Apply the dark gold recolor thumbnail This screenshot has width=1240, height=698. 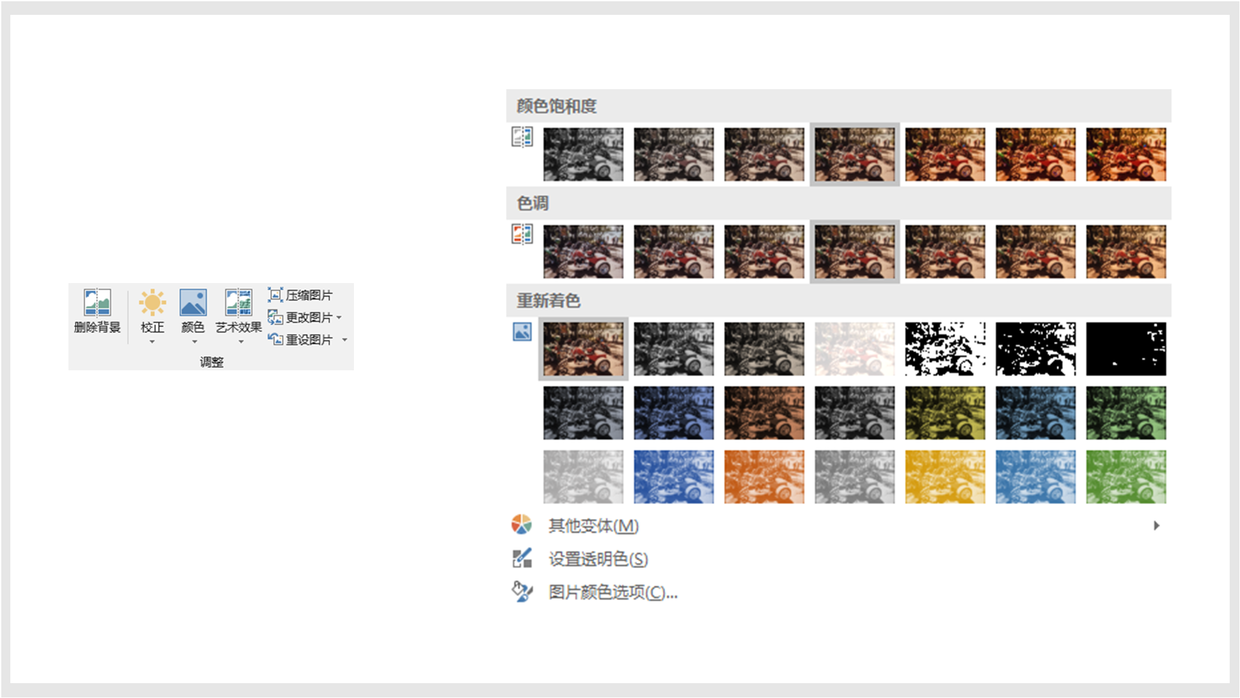pyautogui.click(x=945, y=412)
